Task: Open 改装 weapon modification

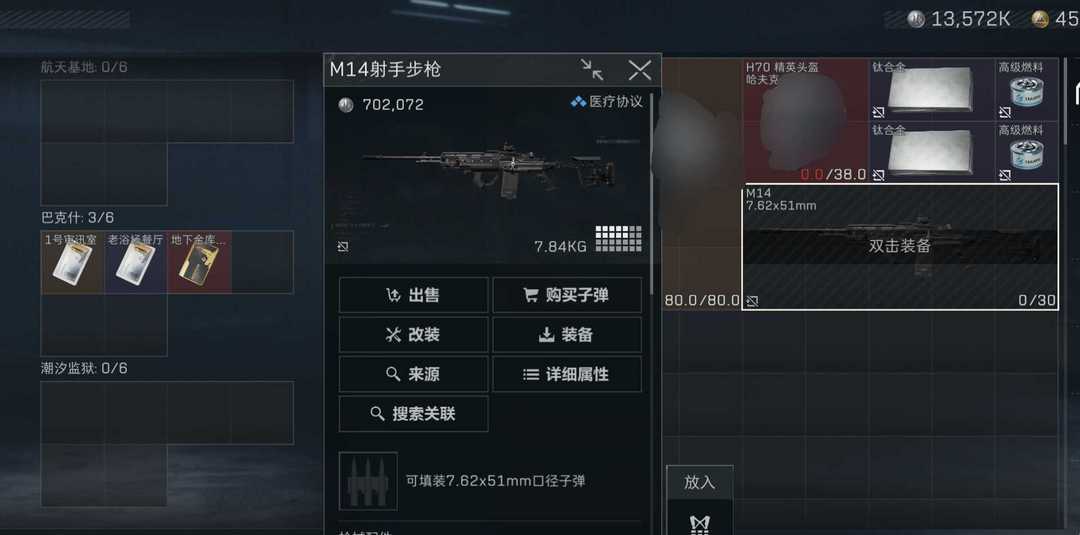Action: pyautogui.click(x=413, y=335)
